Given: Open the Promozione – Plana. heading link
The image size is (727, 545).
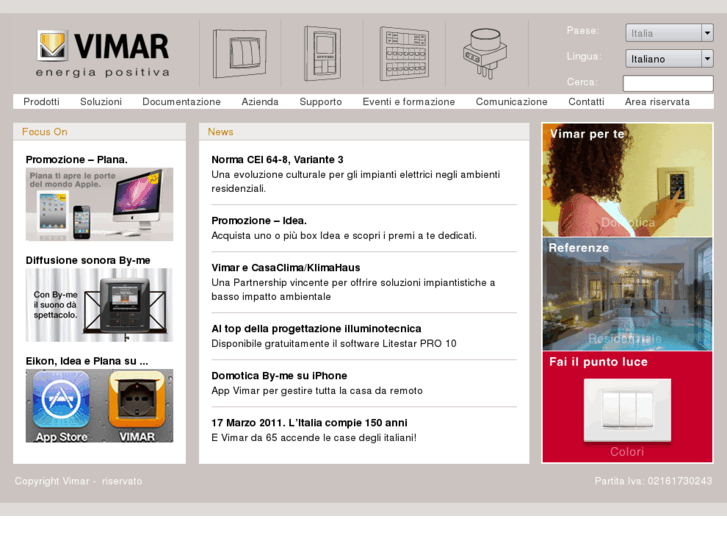Looking at the screenshot, I should coord(77,160).
